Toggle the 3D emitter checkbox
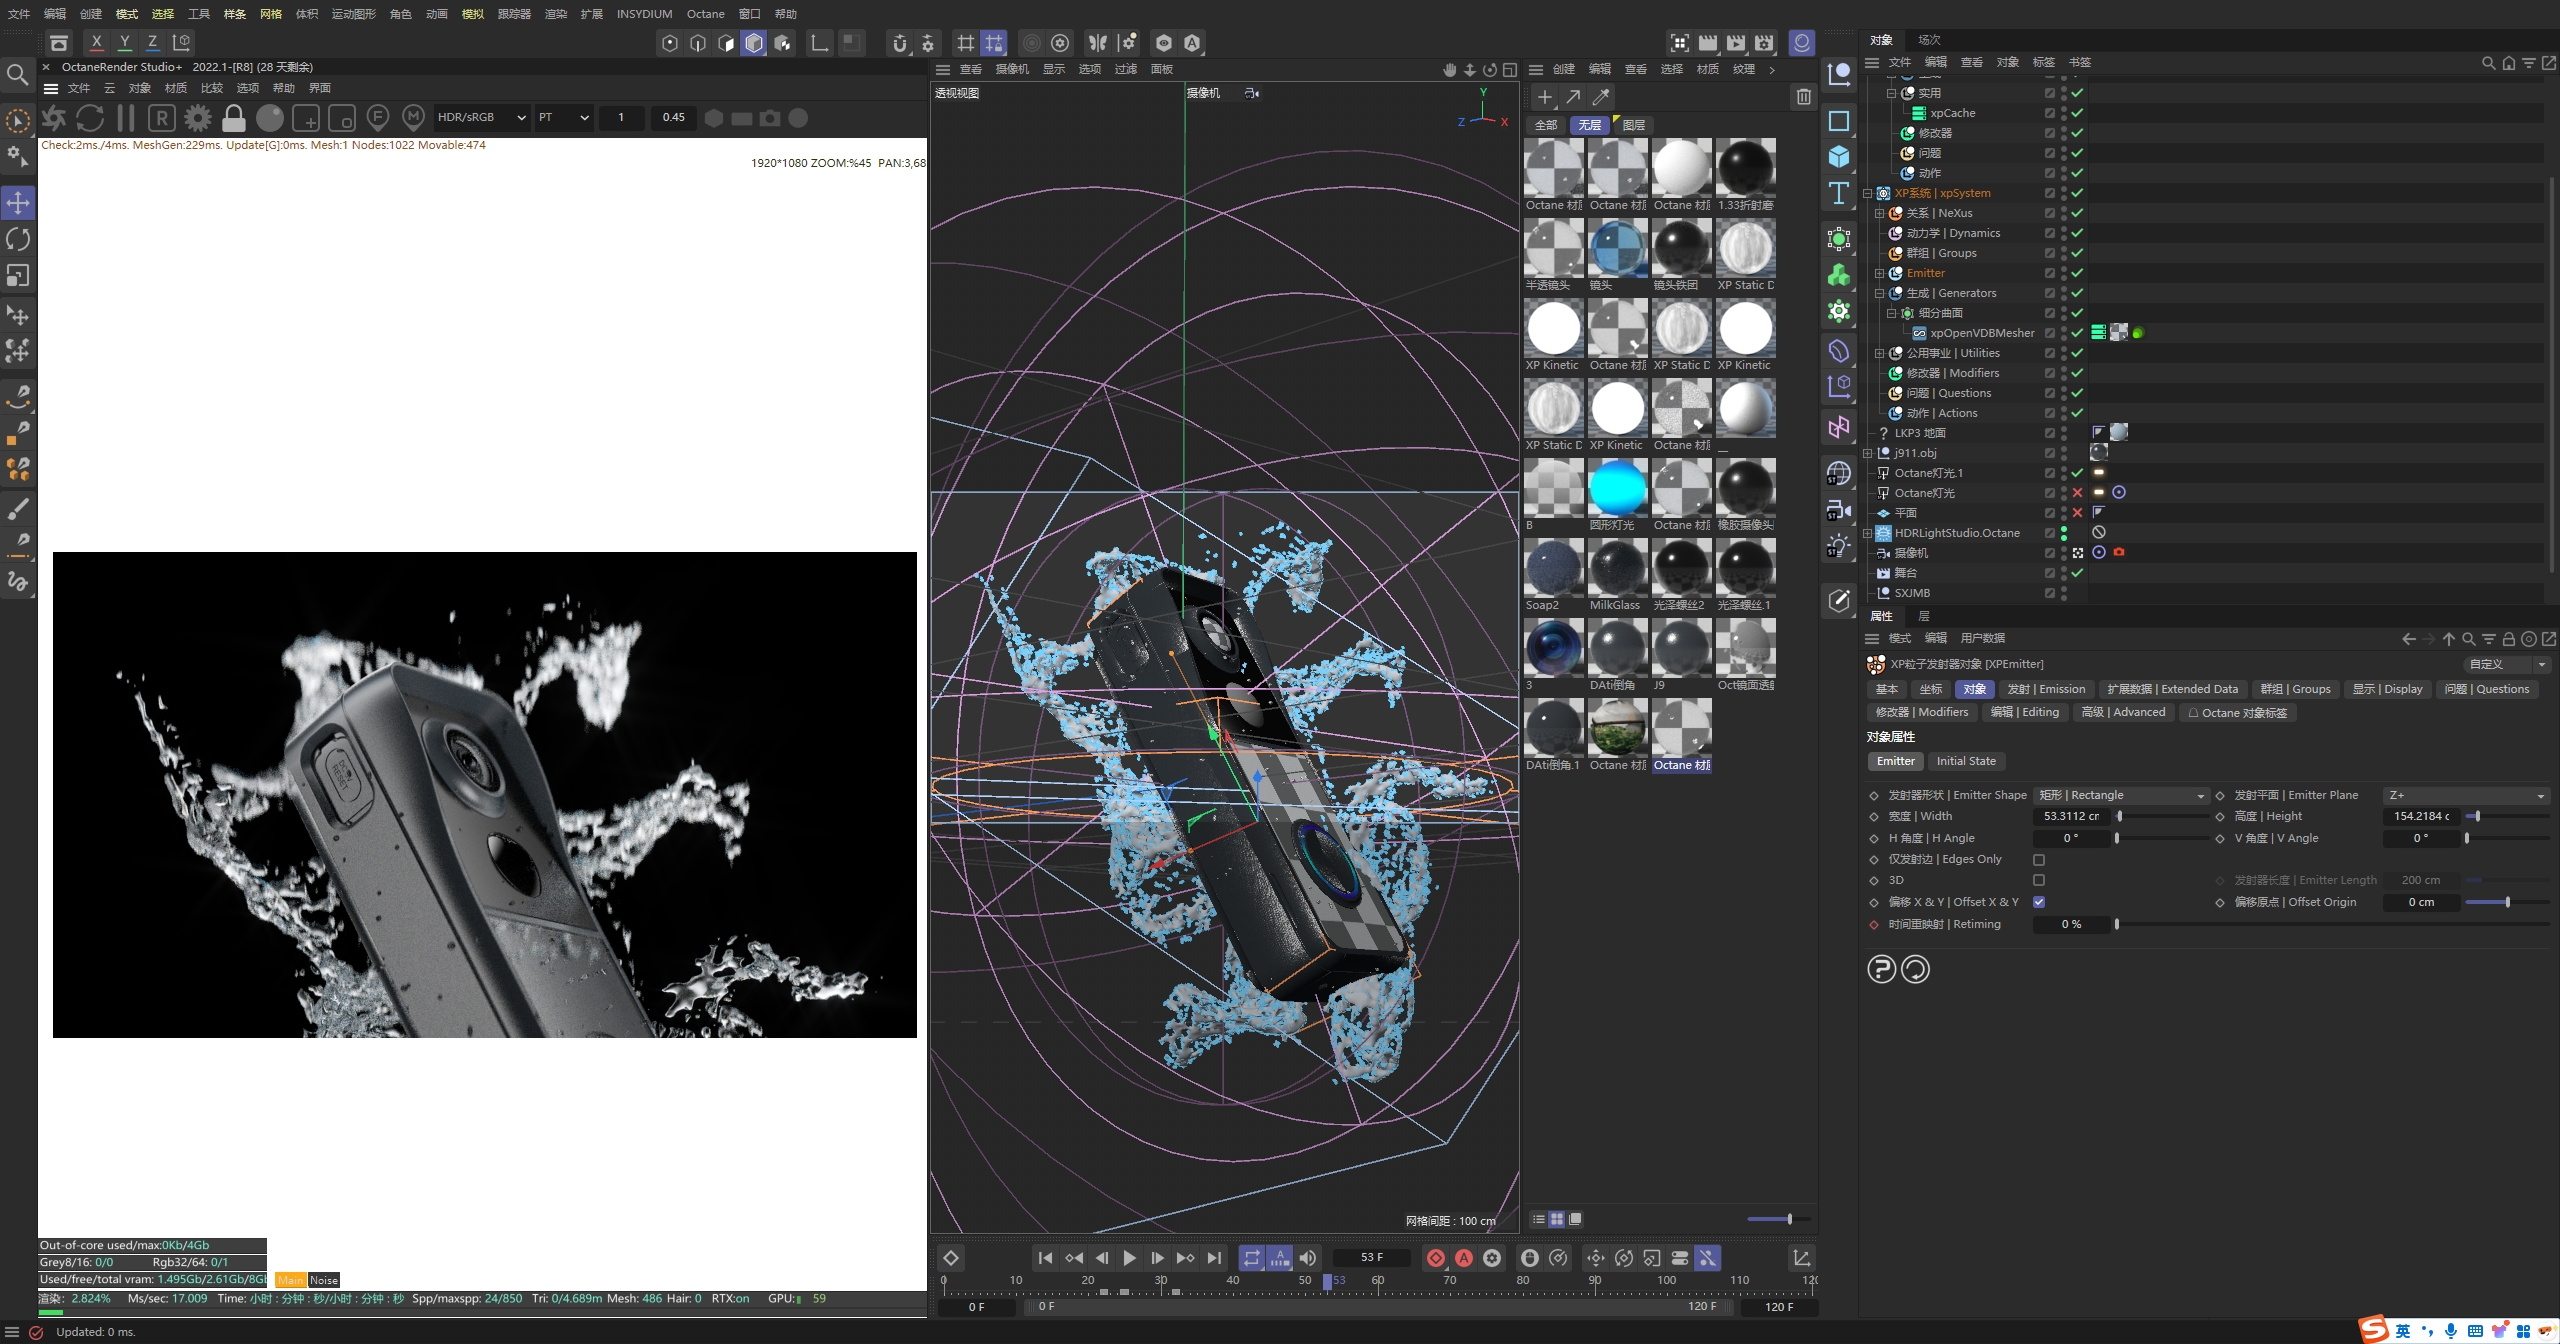 (2039, 881)
